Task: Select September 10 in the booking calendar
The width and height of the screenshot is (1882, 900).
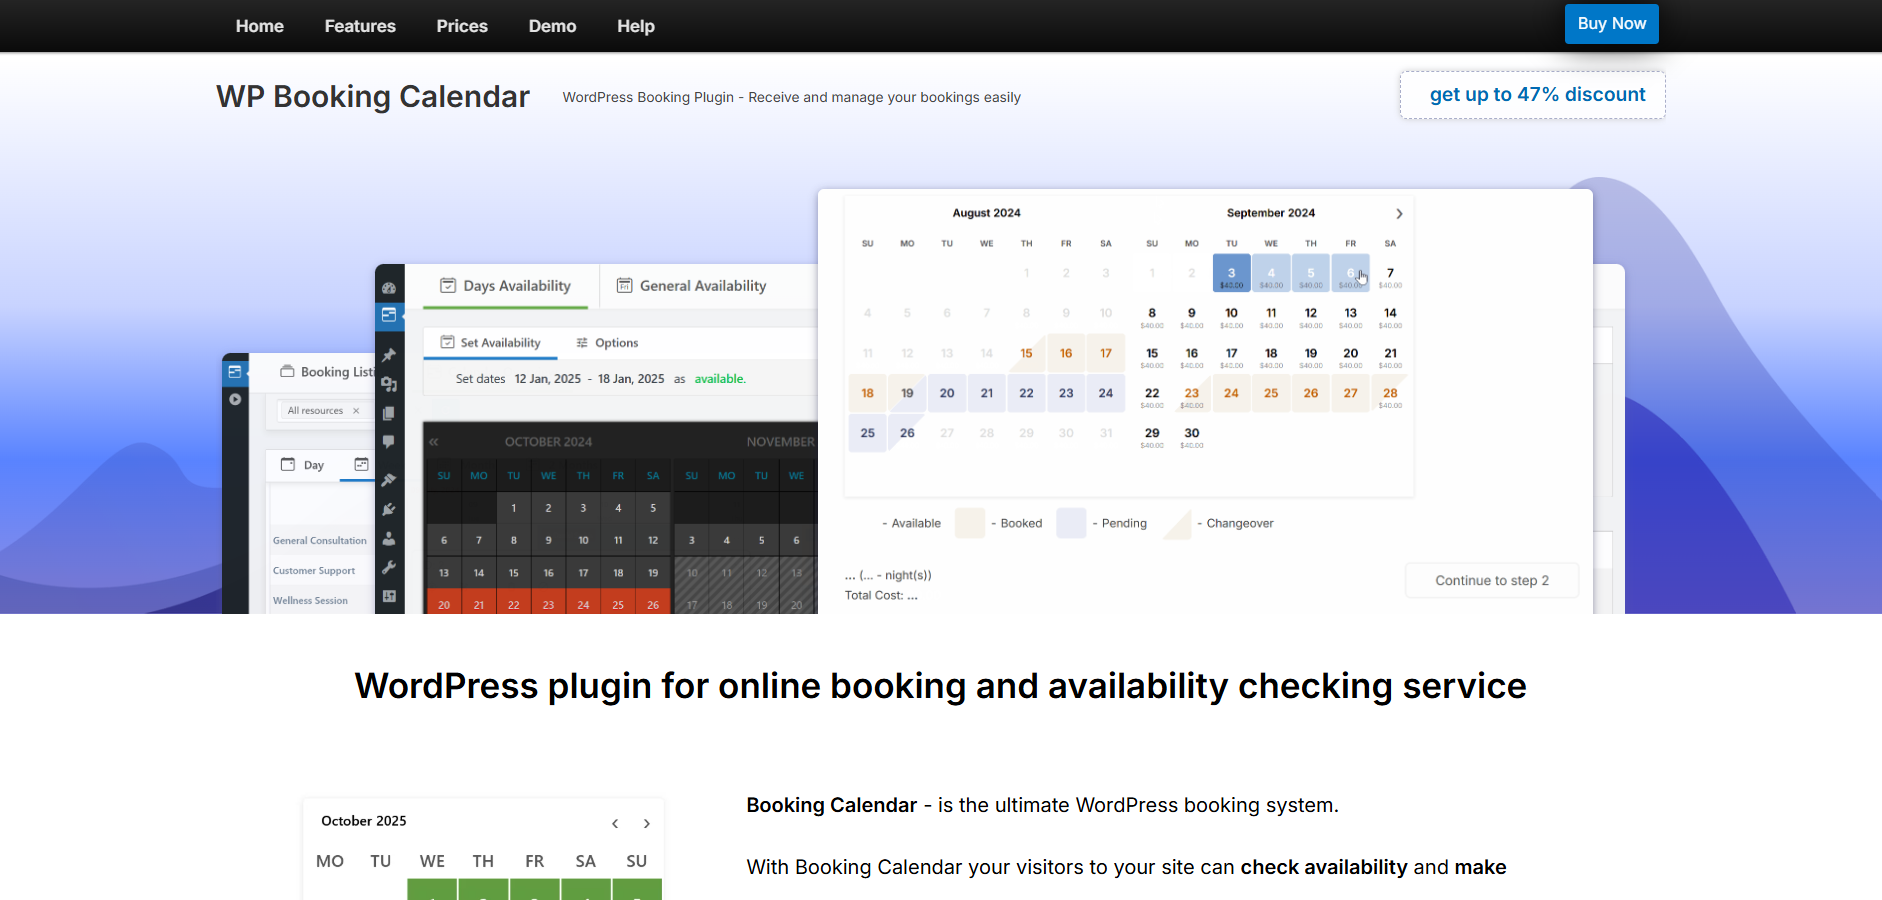Action: (x=1231, y=314)
